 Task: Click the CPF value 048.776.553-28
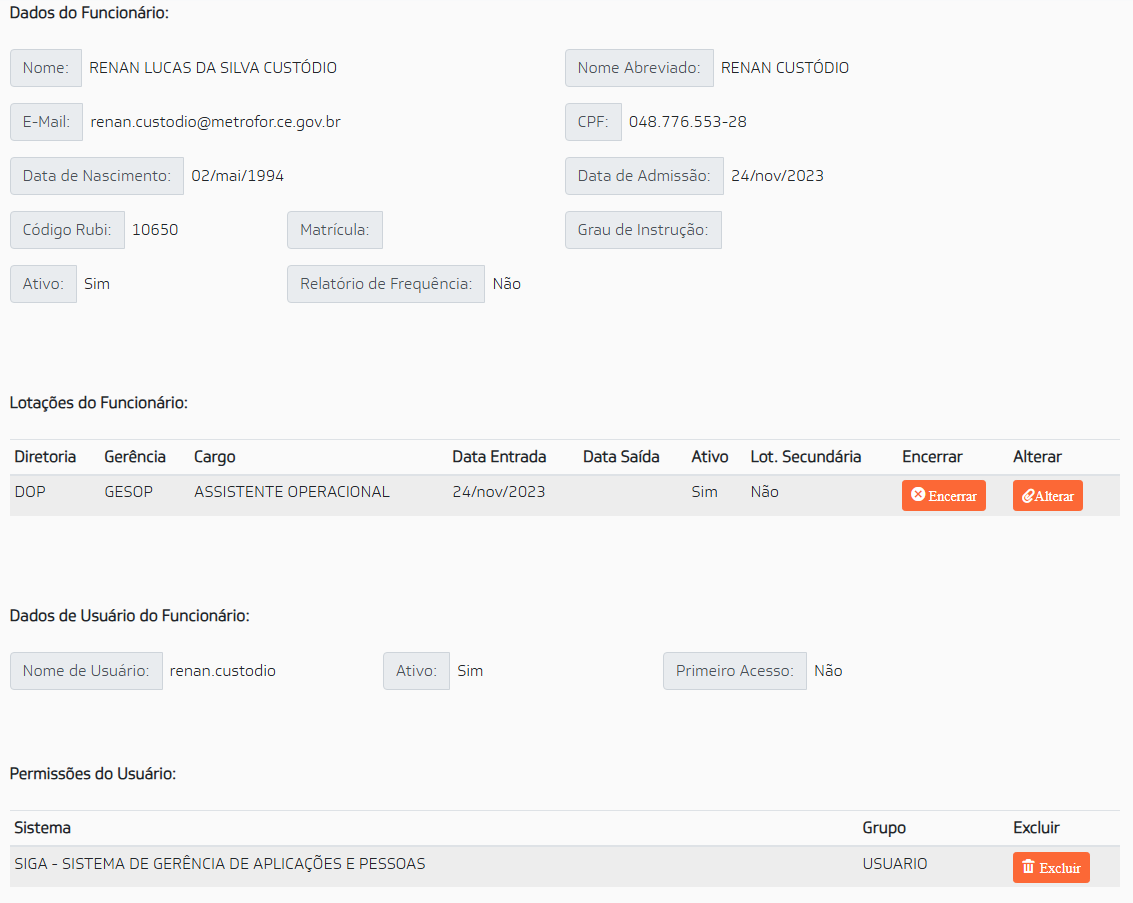(687, 122)
